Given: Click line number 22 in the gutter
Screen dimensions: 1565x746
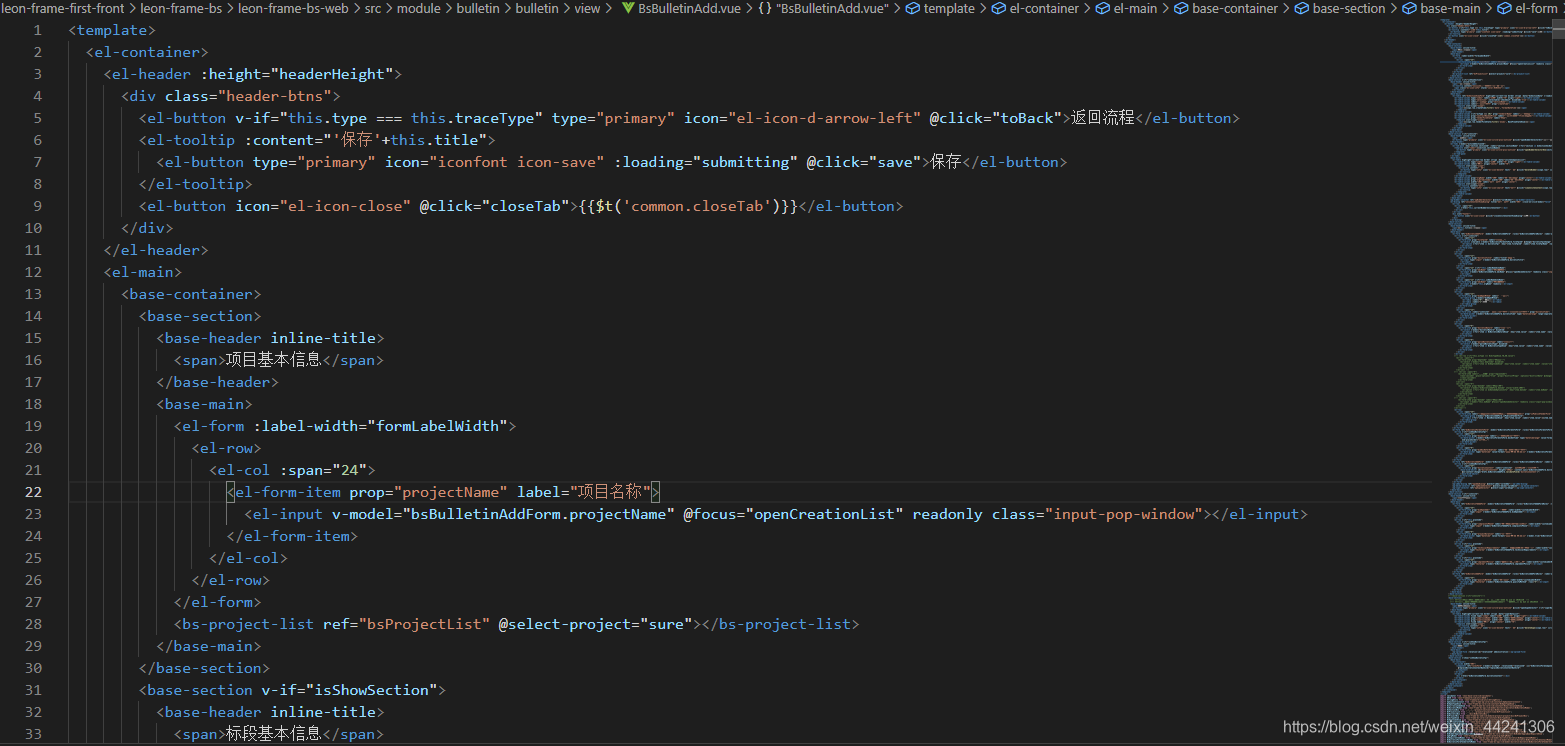Looking at the screenshot, I should click(33, 491).
